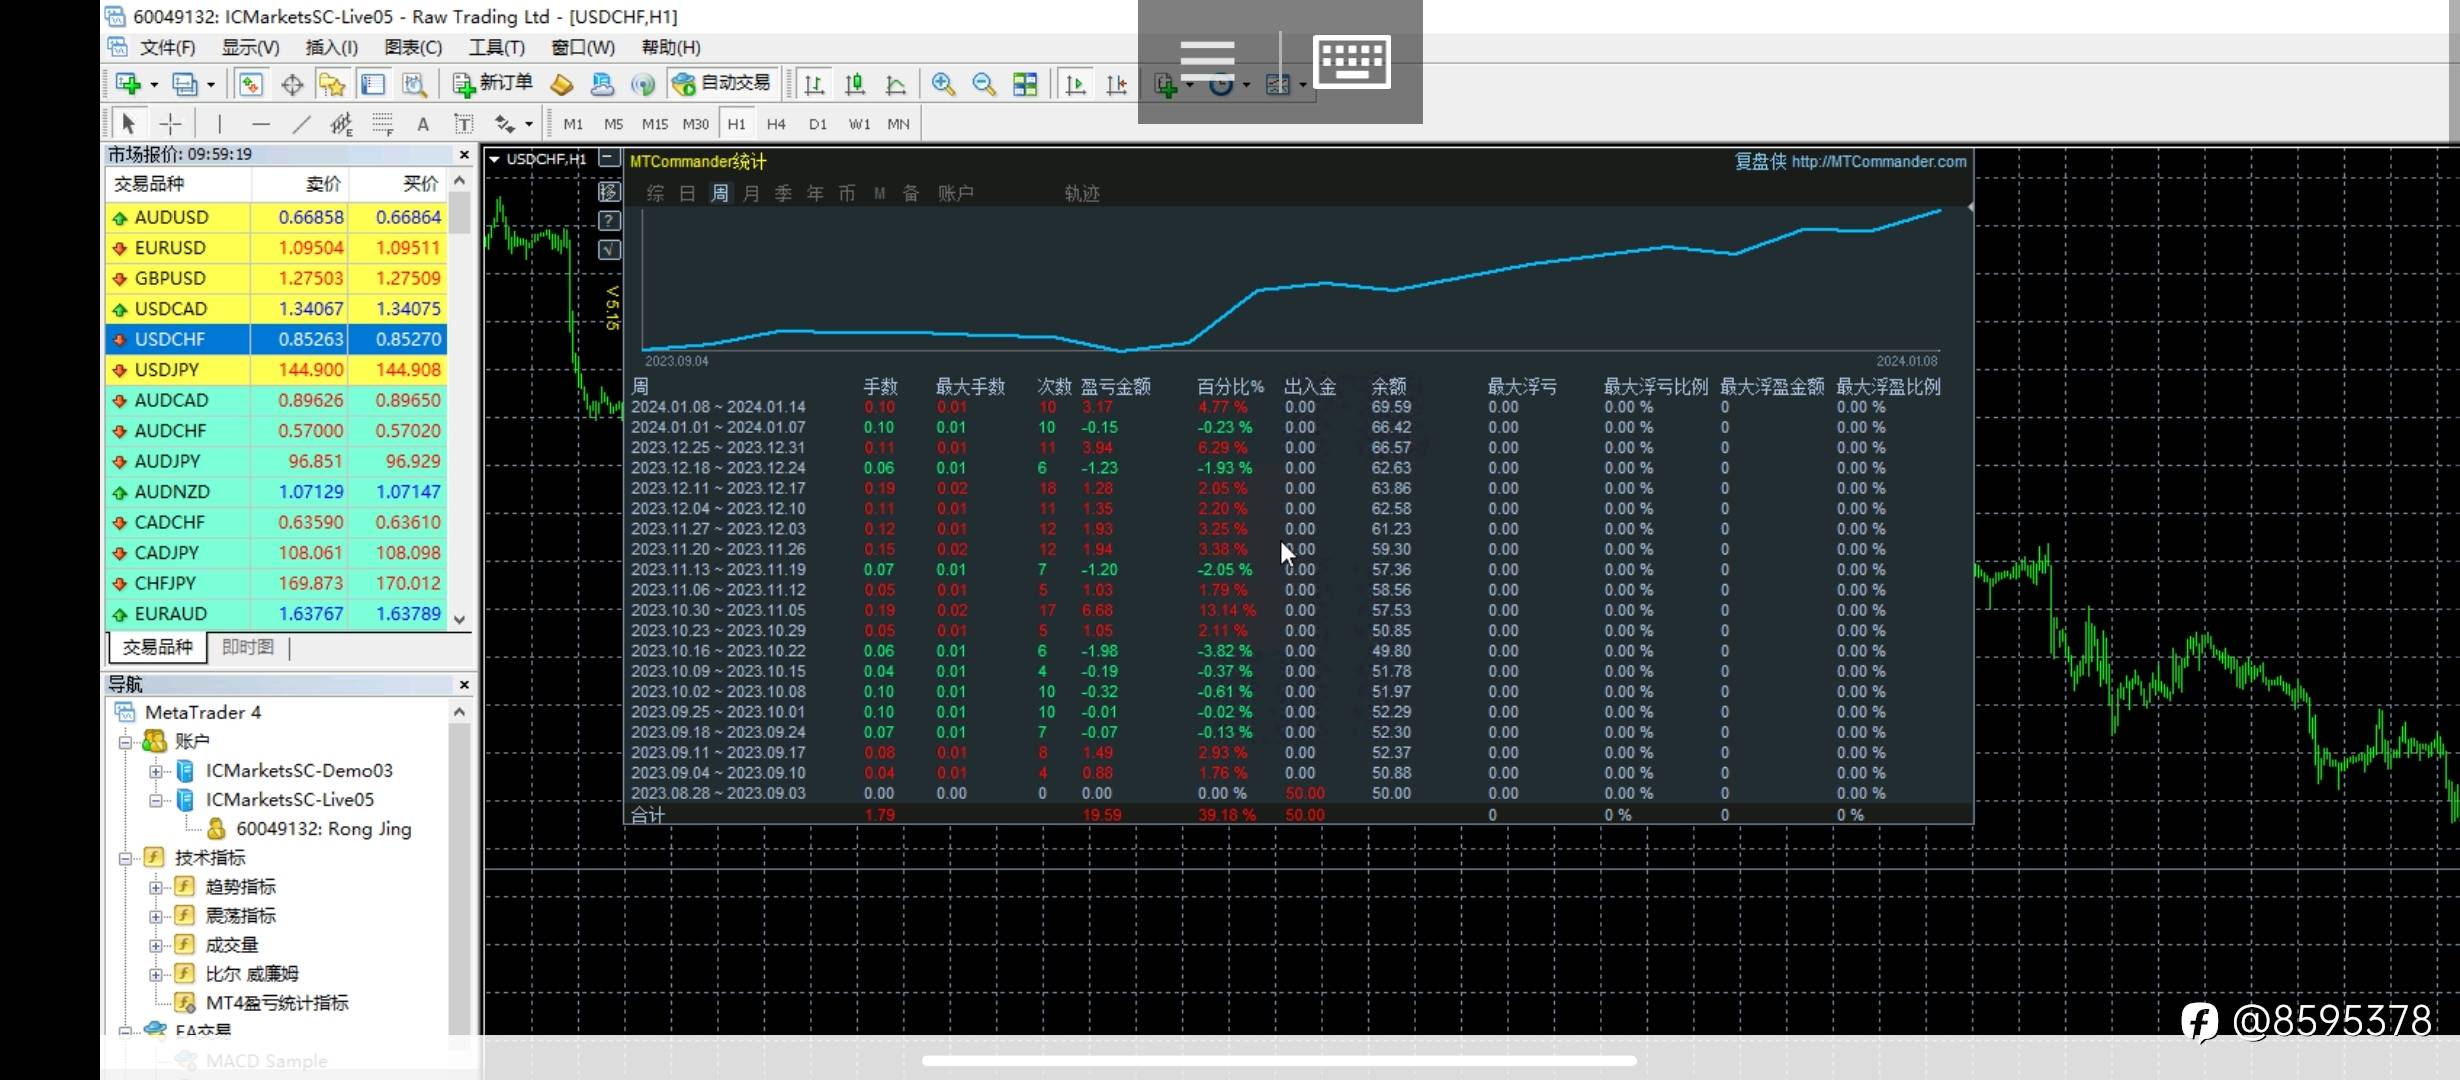Toggle the Market Watch window icon
The width and height of the screenshot is (2460, 1080).
(251, 84)
